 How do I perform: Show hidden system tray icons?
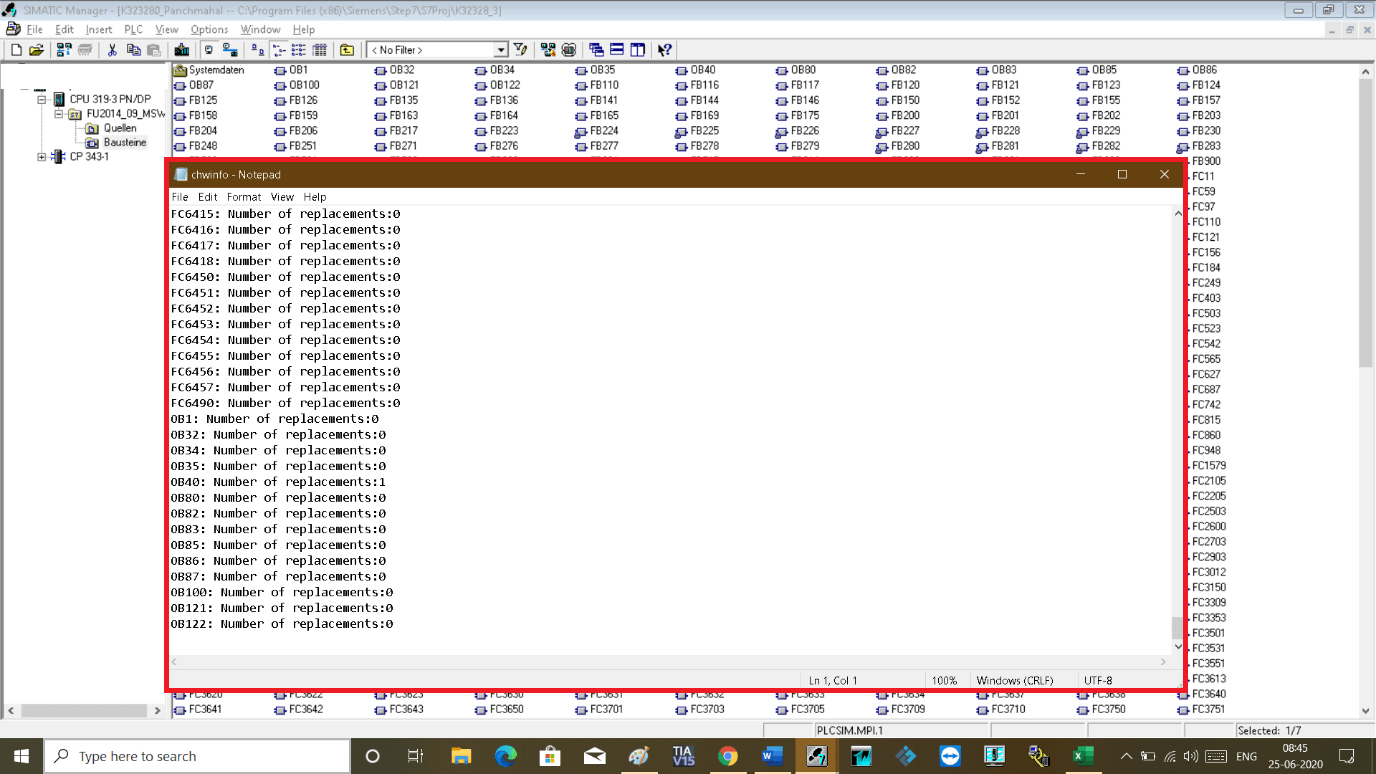(1127, 756)
